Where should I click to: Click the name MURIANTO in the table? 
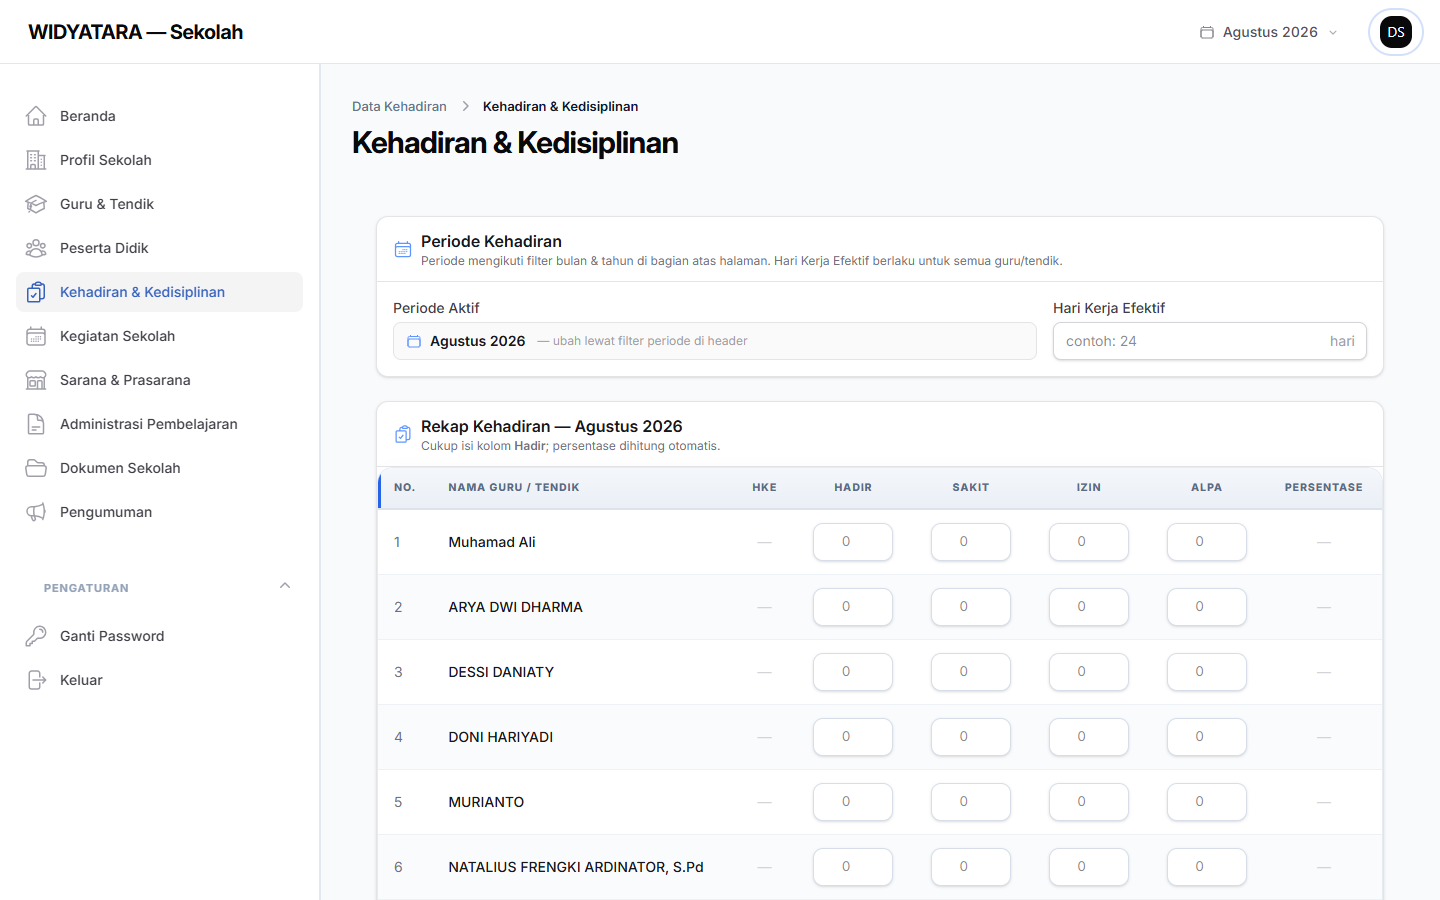[x=486, y=802]
